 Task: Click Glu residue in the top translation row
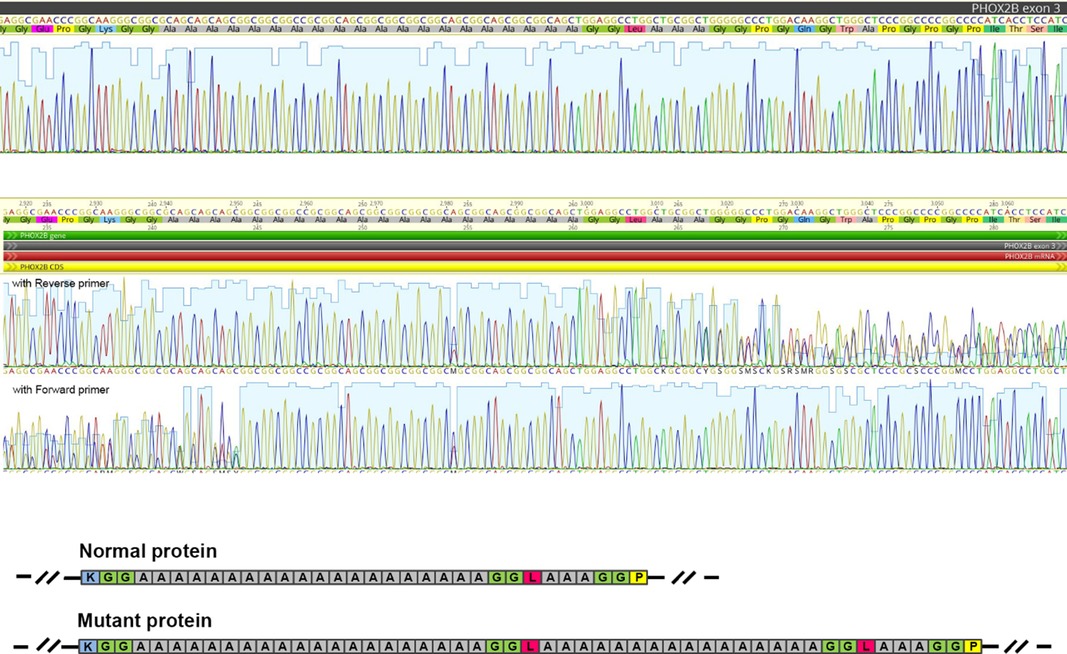pyautogui.click(x=43, y=29)
